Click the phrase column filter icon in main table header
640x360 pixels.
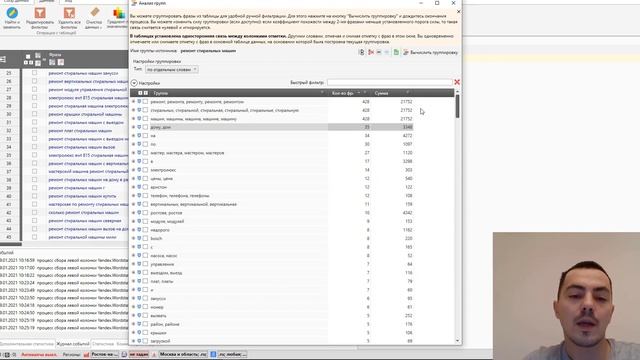click(52, 62)
